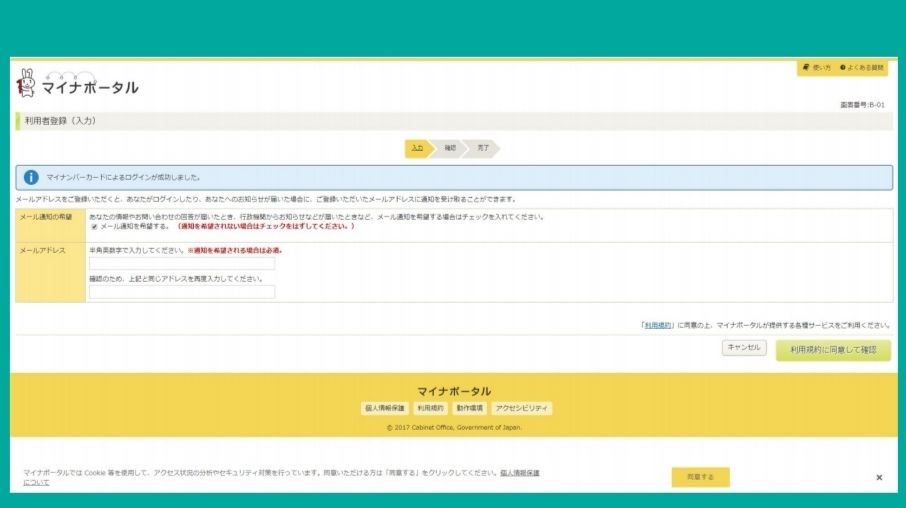Open 使い方 usage guide in header

(817, 68)
